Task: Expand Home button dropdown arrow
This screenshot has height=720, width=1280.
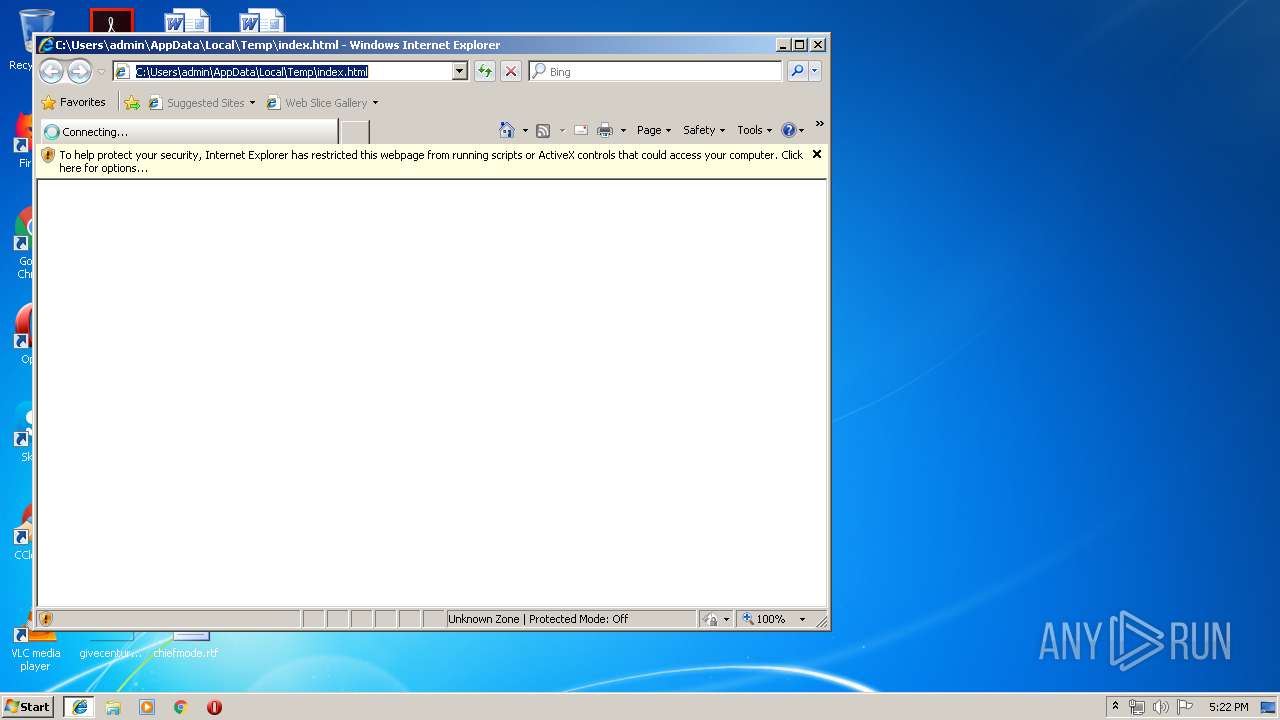Action: (x=525, y=131)
